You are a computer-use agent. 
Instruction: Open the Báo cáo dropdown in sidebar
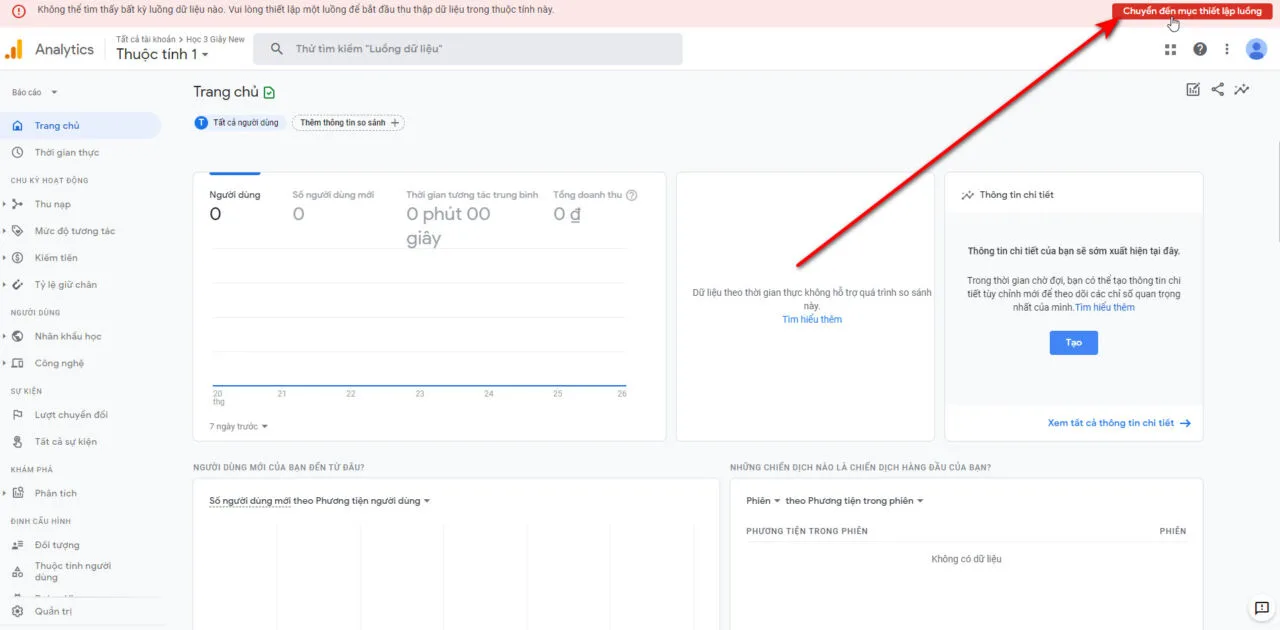click(x=34, y=92)
